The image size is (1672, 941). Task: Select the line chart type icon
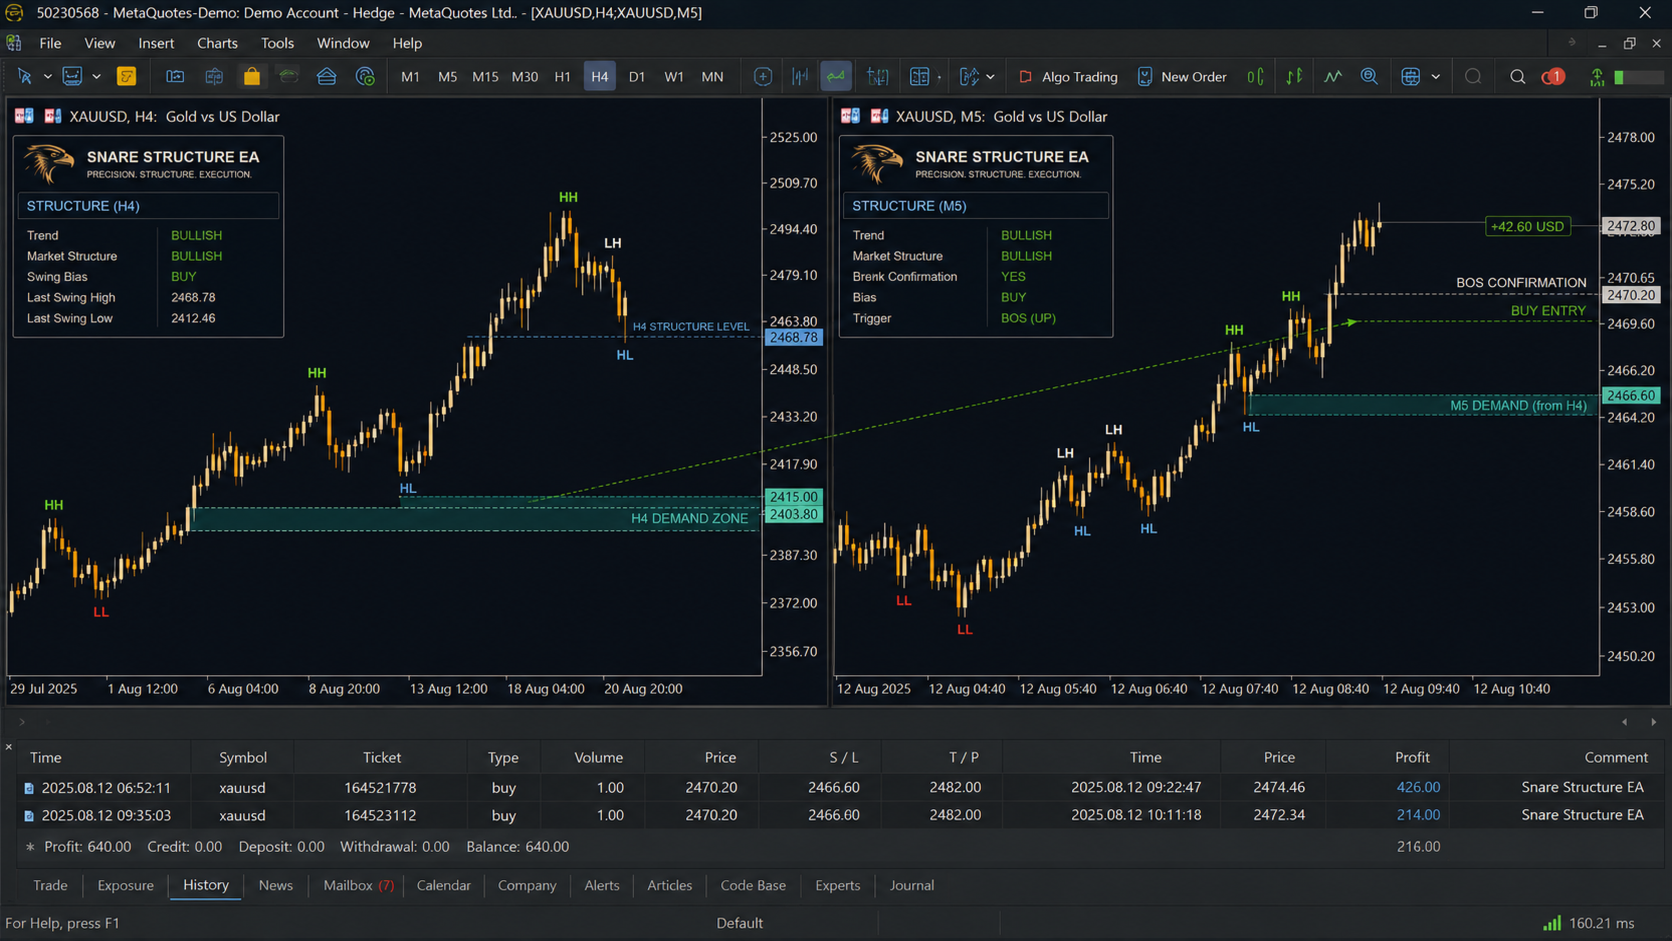(x=836, y=76)
